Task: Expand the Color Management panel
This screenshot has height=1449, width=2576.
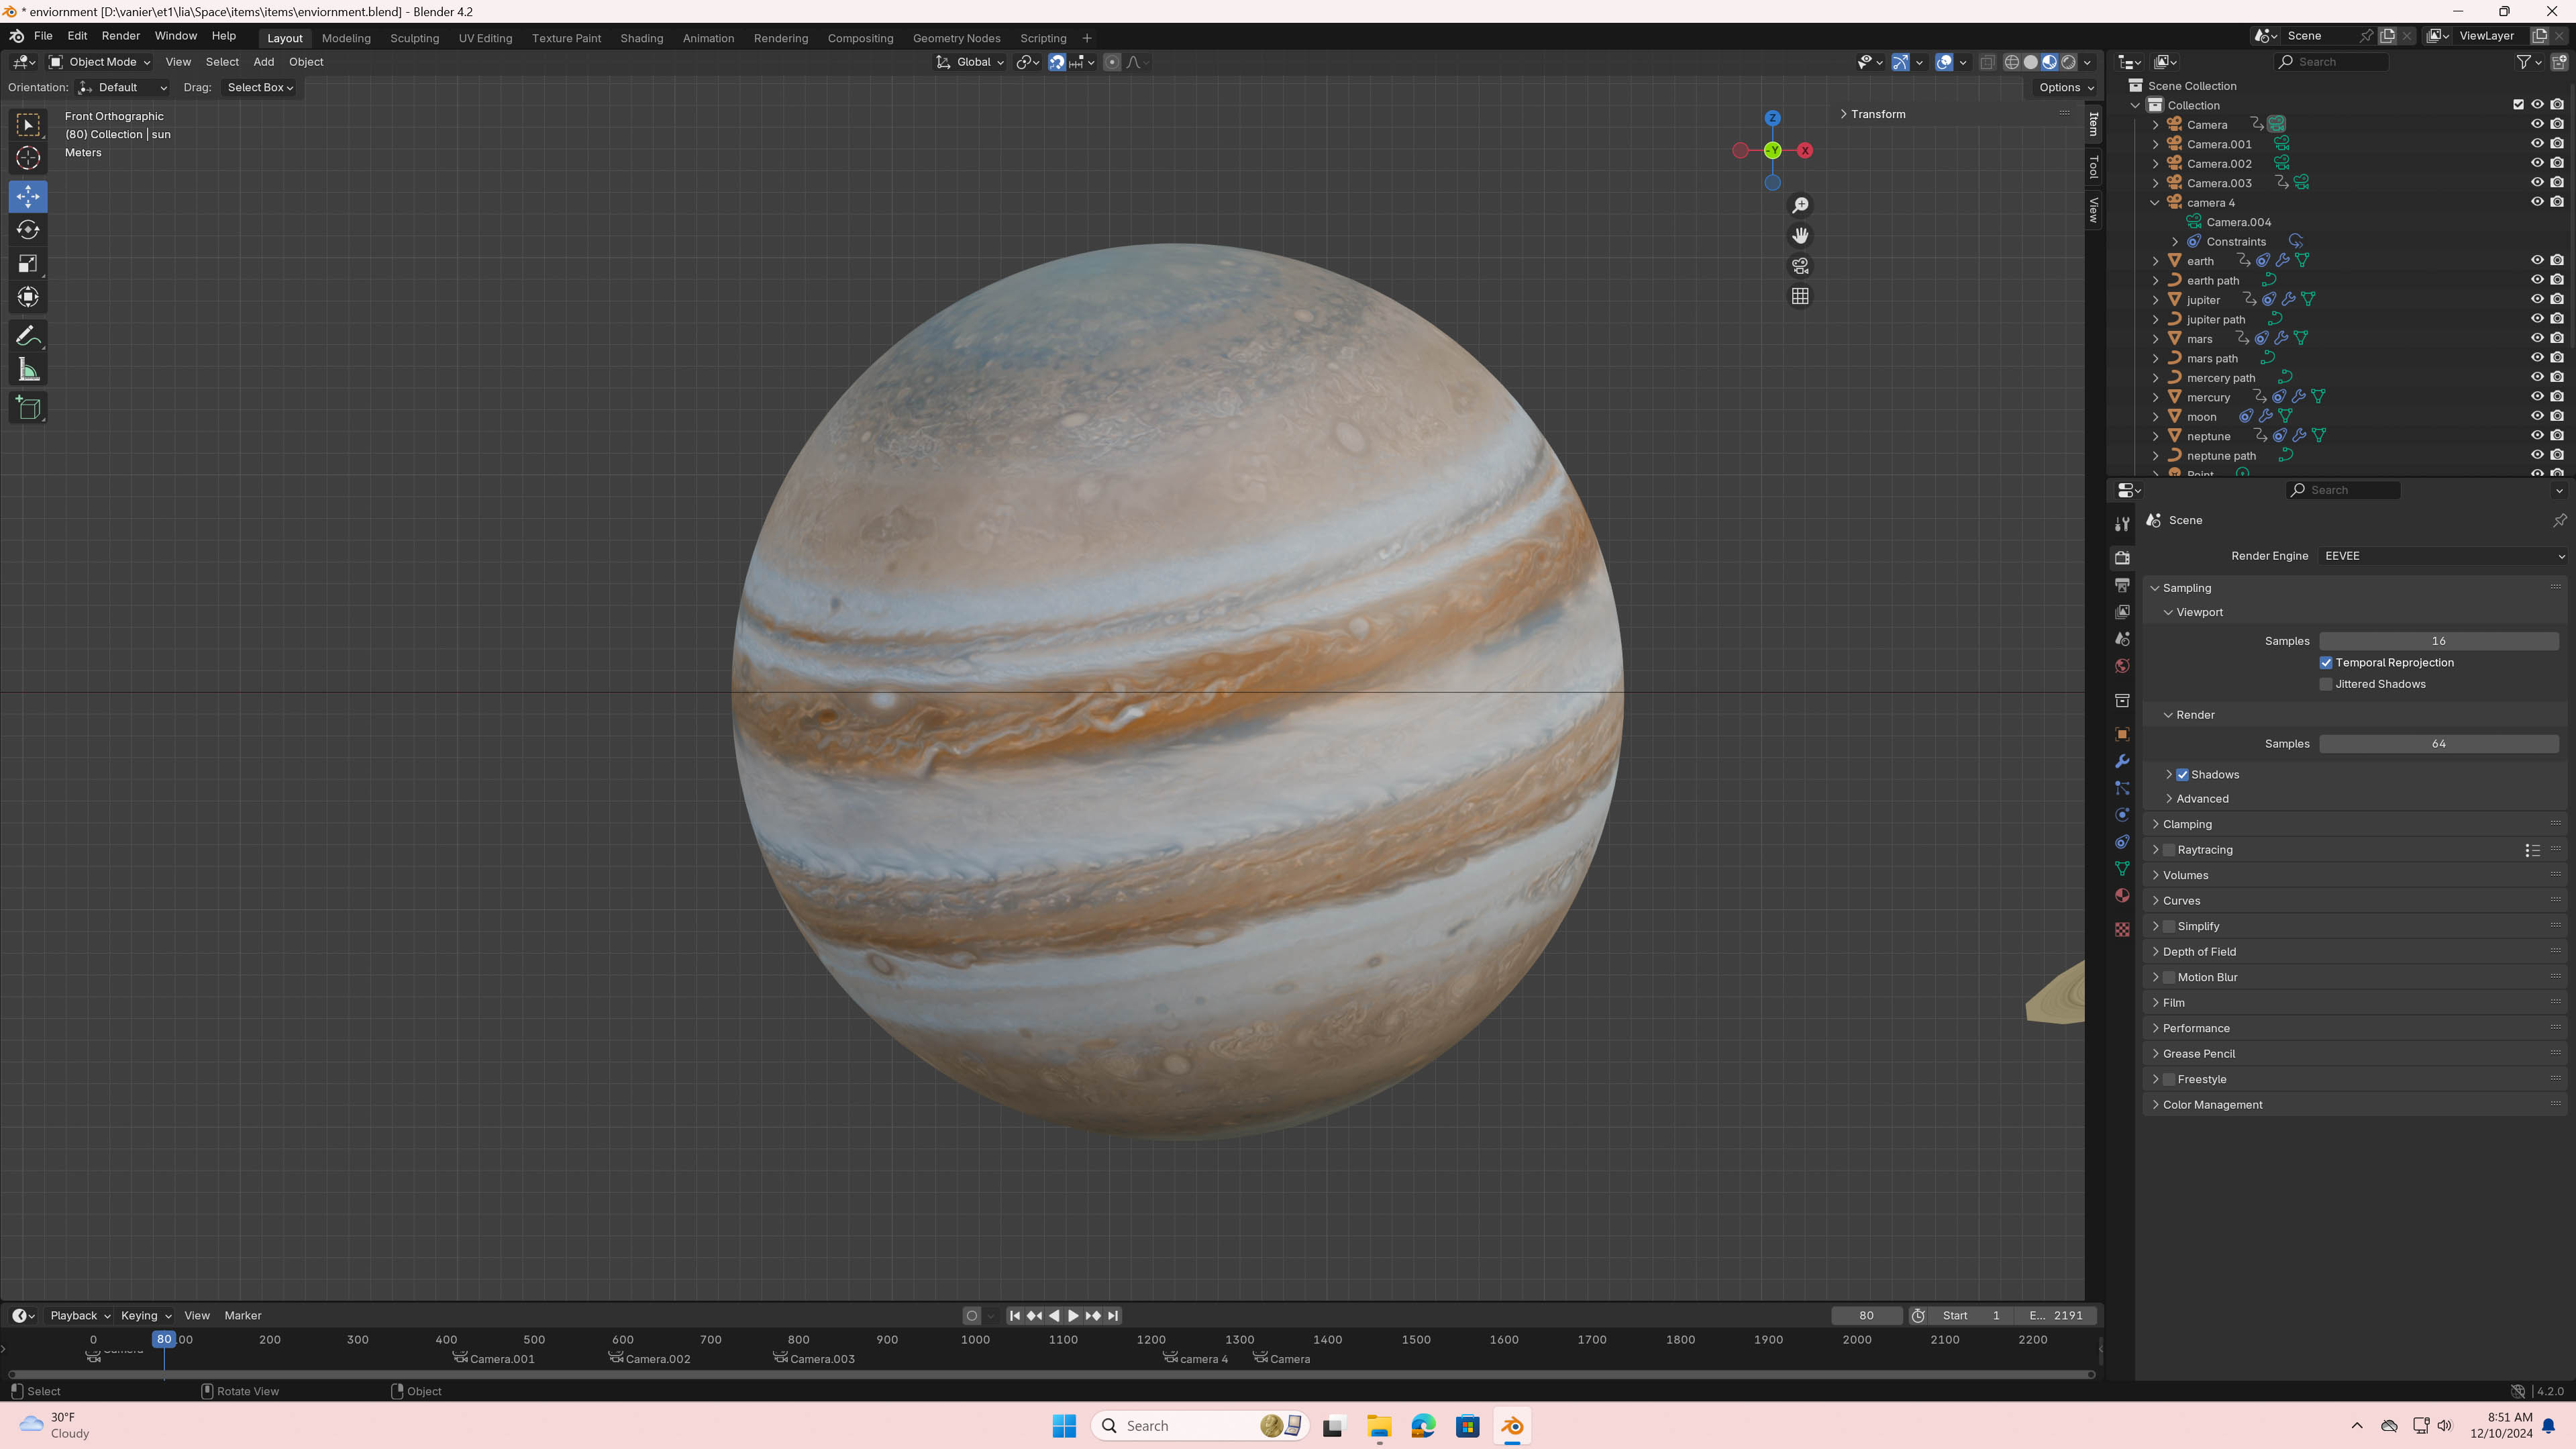Action: click(x=2212, y=1105)
